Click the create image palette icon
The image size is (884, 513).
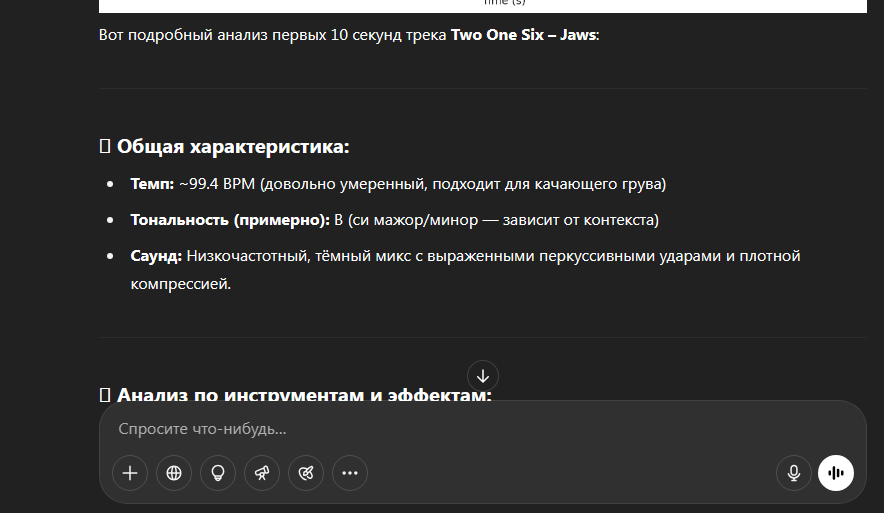(306, 473)
